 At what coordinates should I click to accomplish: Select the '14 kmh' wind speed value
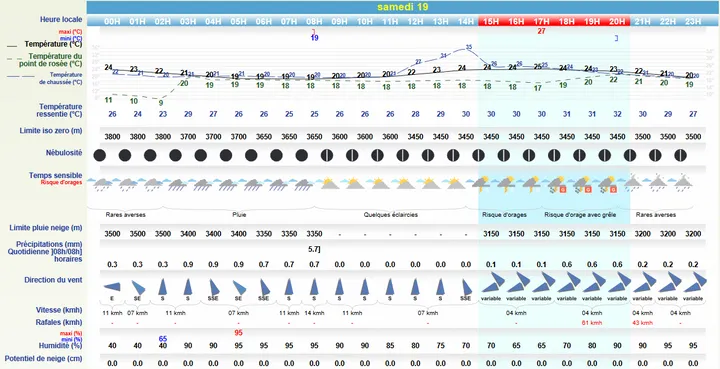pyautogui.click(x=314, y=313)
